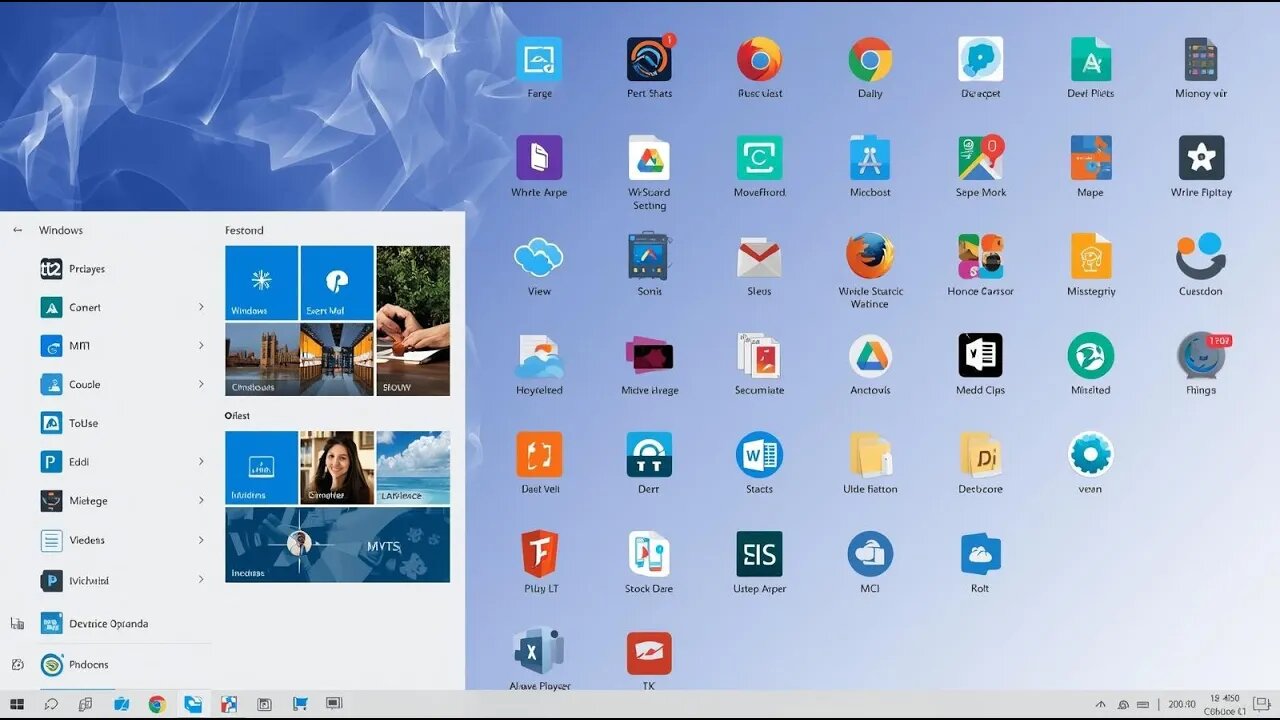Expand the Mietege submenu chevron

click(x=201, y=500)
